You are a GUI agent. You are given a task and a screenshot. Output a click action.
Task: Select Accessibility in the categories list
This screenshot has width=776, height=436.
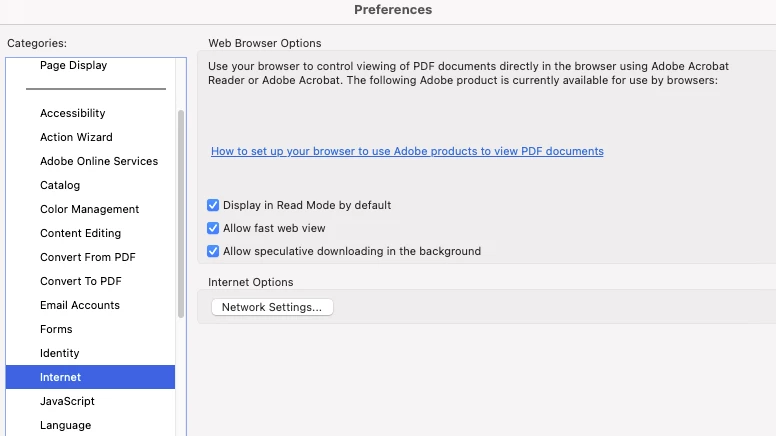click(72, 113)
